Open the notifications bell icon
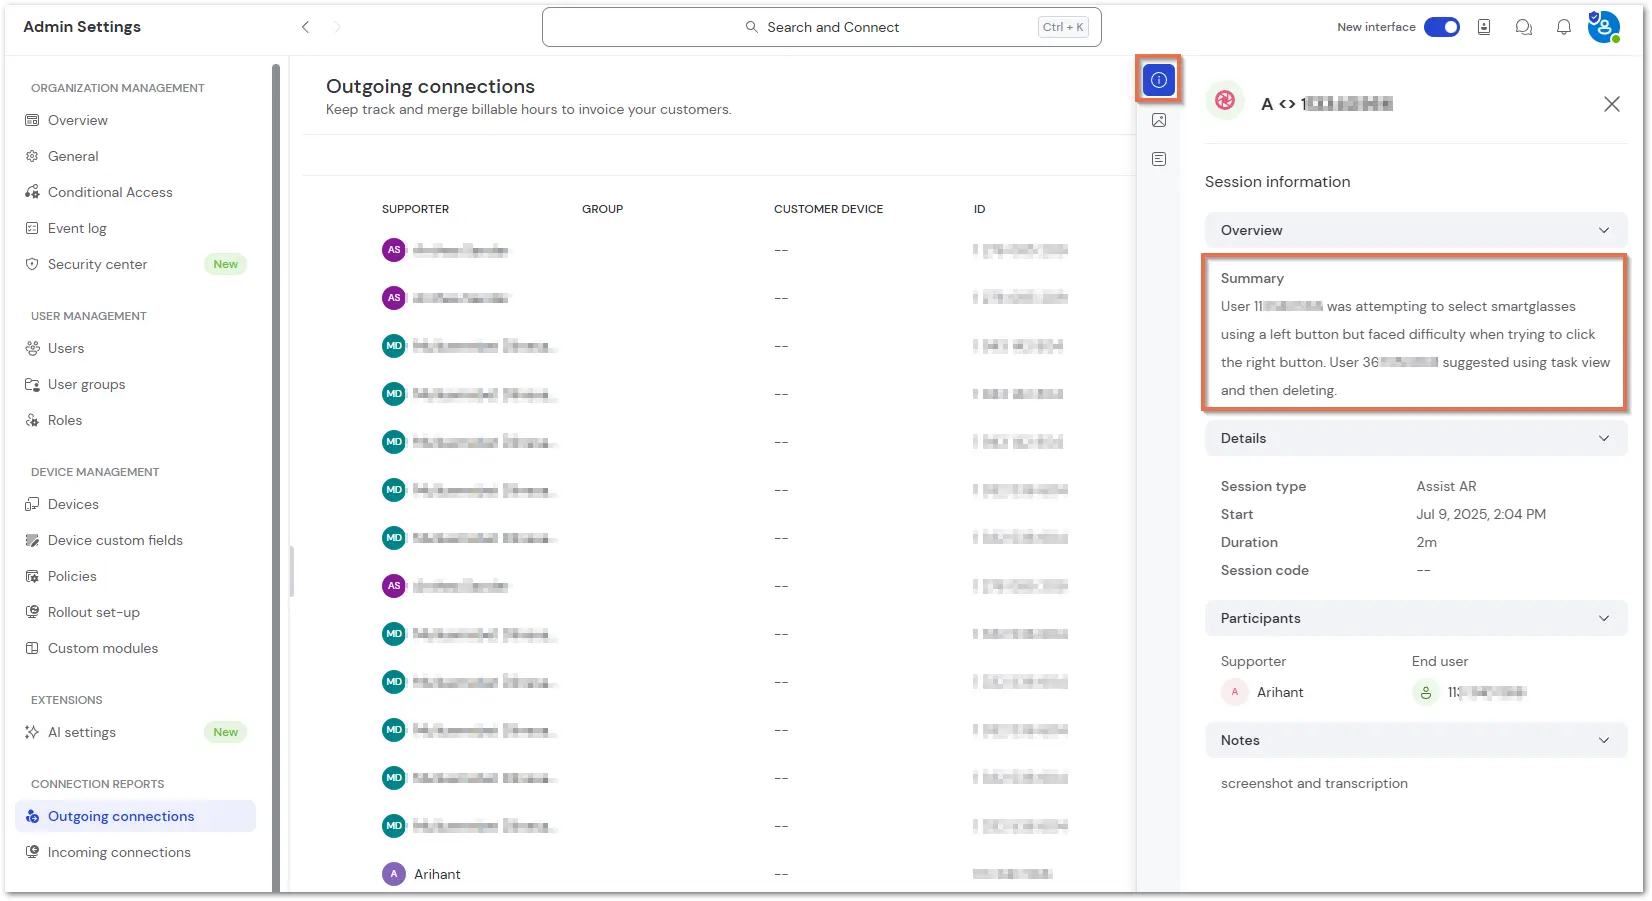The height and width of the screenshot is (901, 1652). coord(1564,27)
